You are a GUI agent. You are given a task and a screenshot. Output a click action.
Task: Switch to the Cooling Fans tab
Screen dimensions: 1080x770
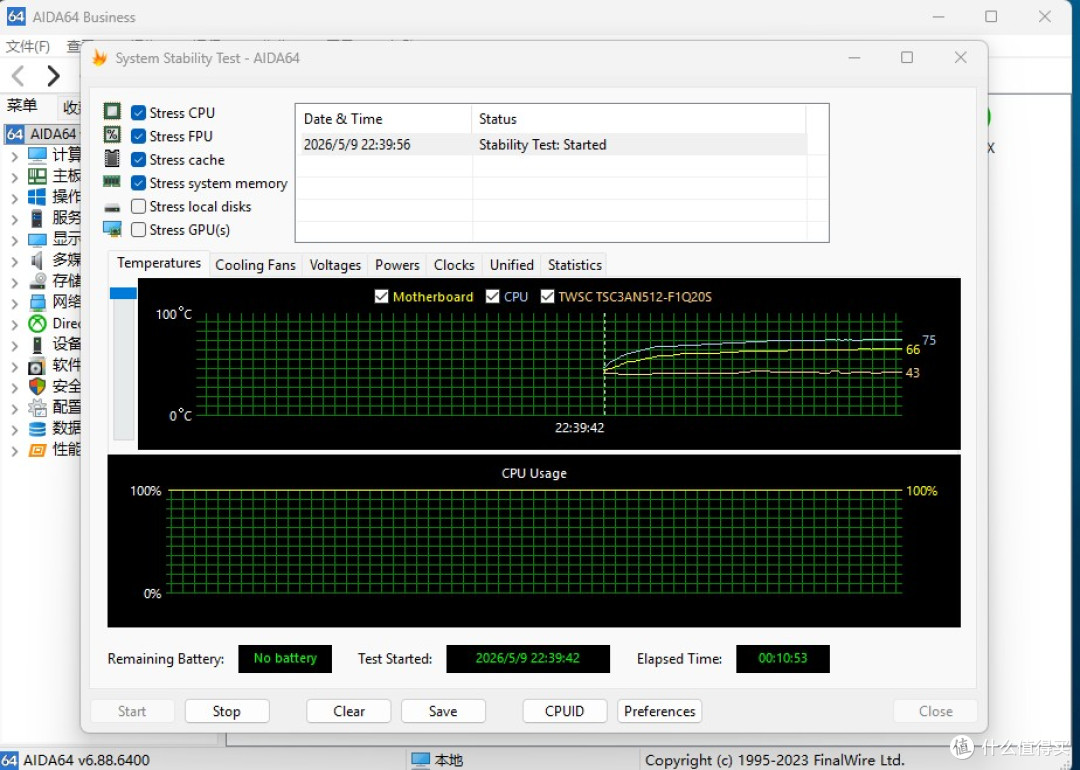click(255, 264)
